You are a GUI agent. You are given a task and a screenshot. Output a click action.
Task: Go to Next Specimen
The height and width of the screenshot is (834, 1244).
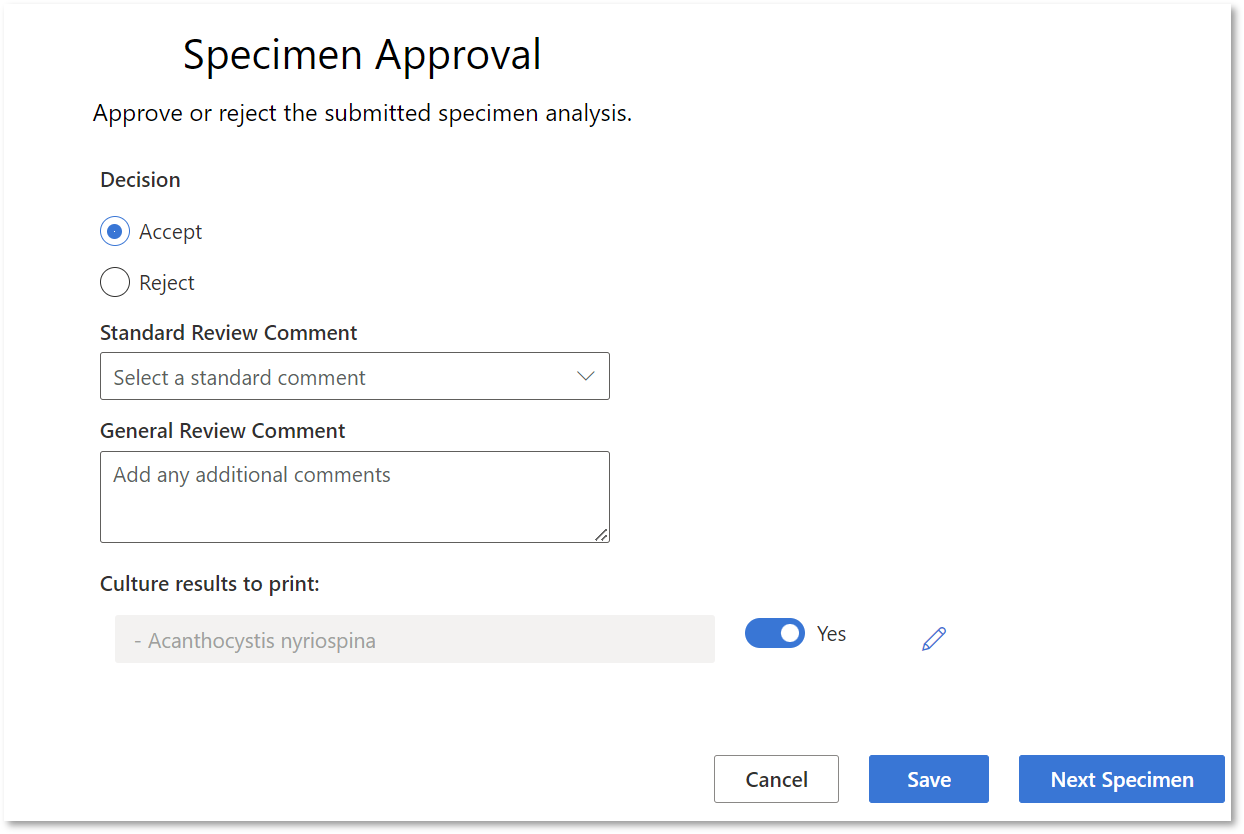pos(1122,779)
